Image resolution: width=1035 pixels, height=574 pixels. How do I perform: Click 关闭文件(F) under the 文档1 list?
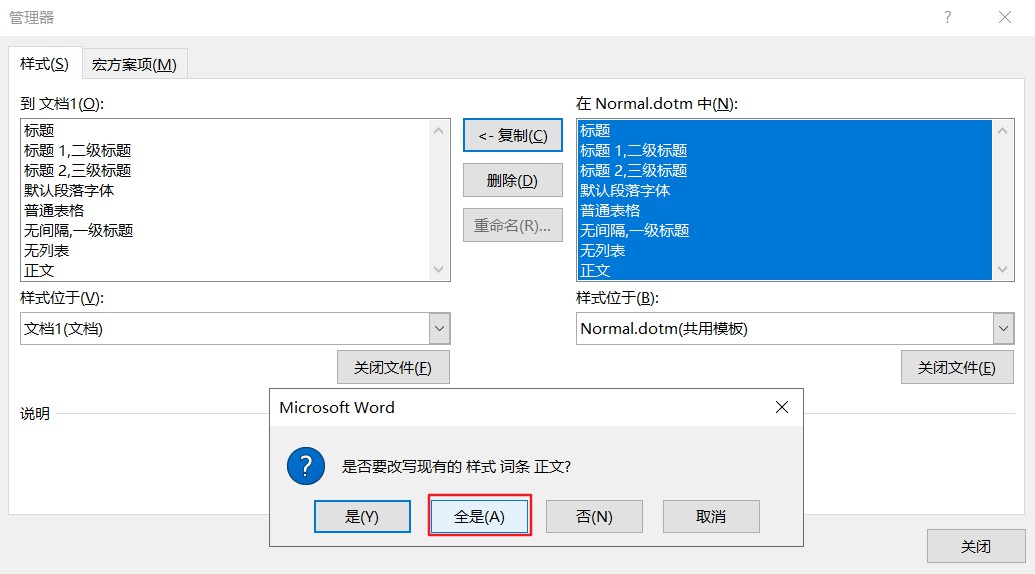[393, 367]
